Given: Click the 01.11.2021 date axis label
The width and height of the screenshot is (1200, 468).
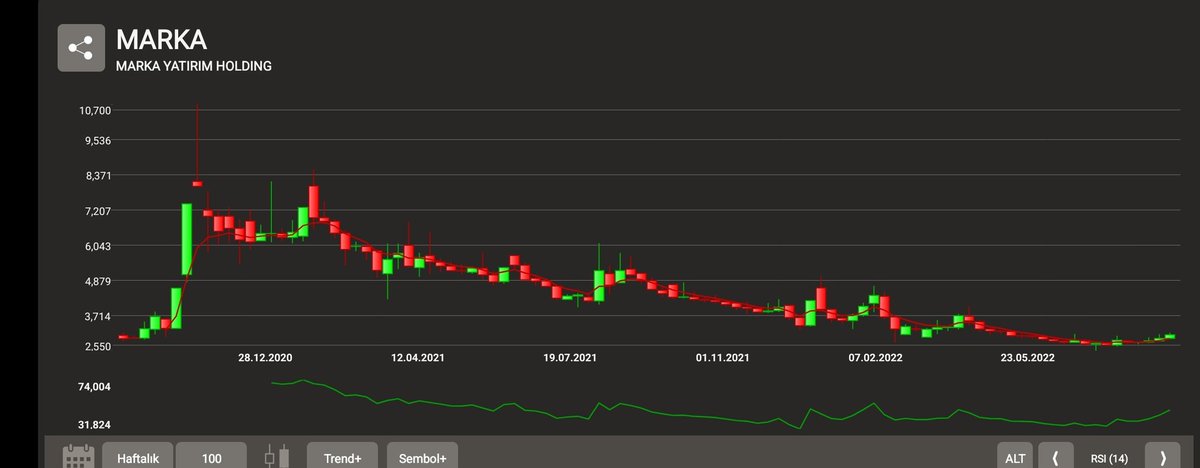Looking at the screenshot, I should tap(722, 357).
